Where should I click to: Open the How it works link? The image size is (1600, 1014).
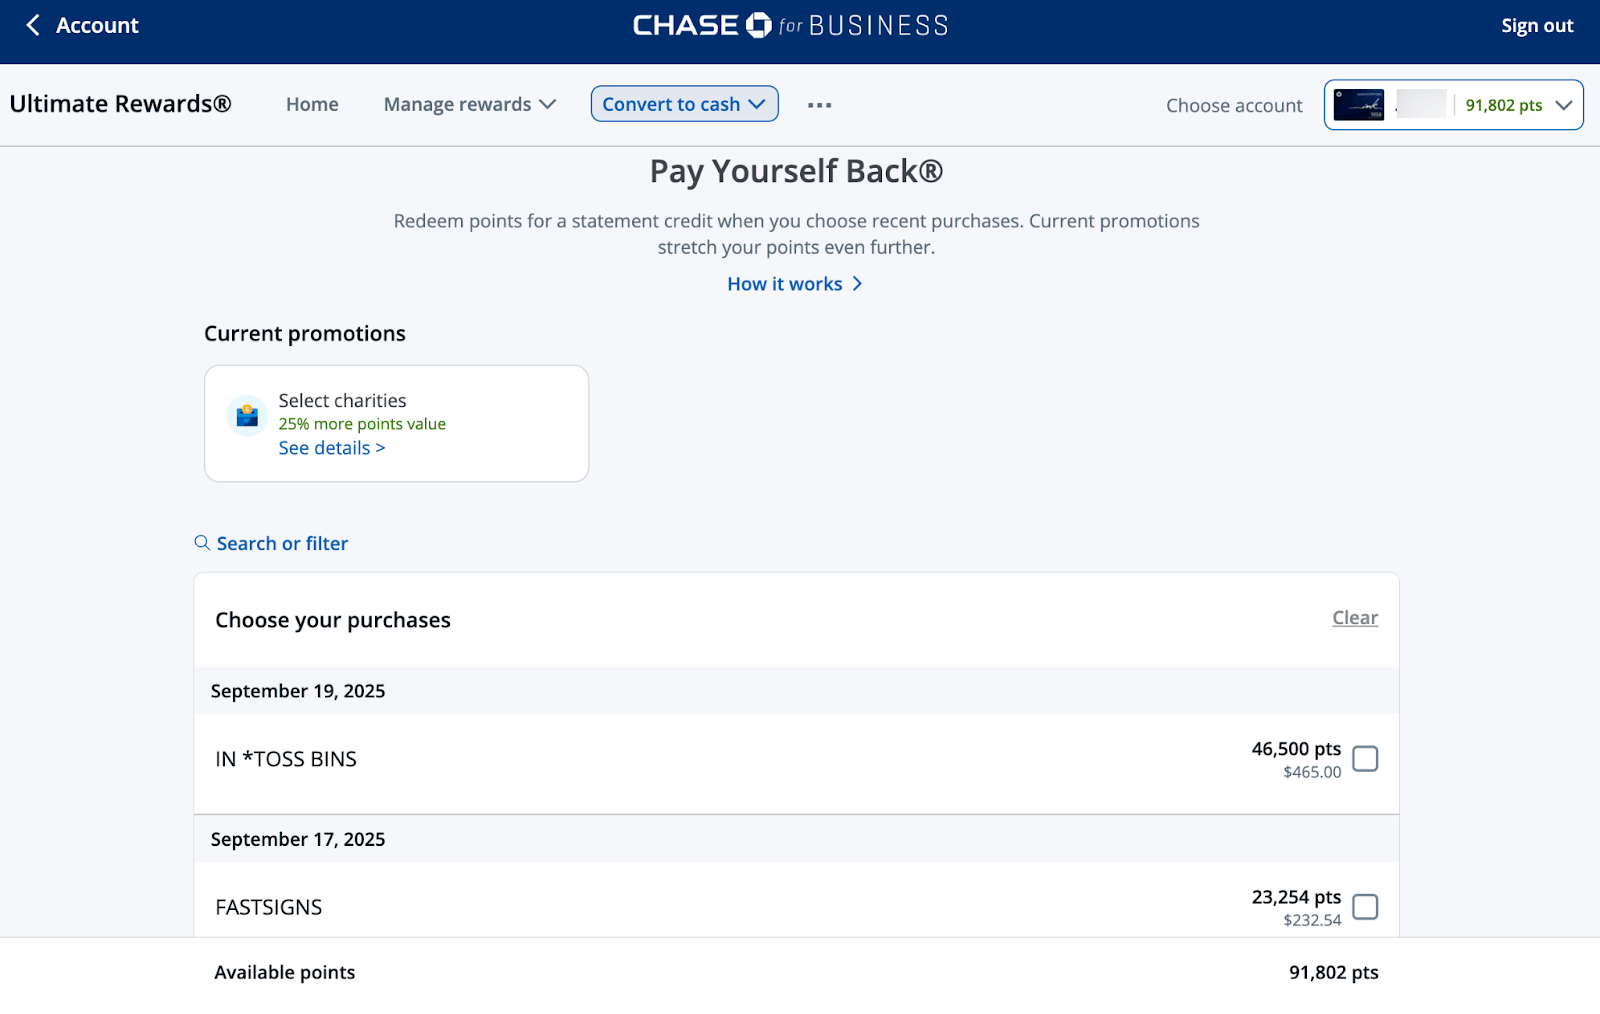[x=785, y=284]
